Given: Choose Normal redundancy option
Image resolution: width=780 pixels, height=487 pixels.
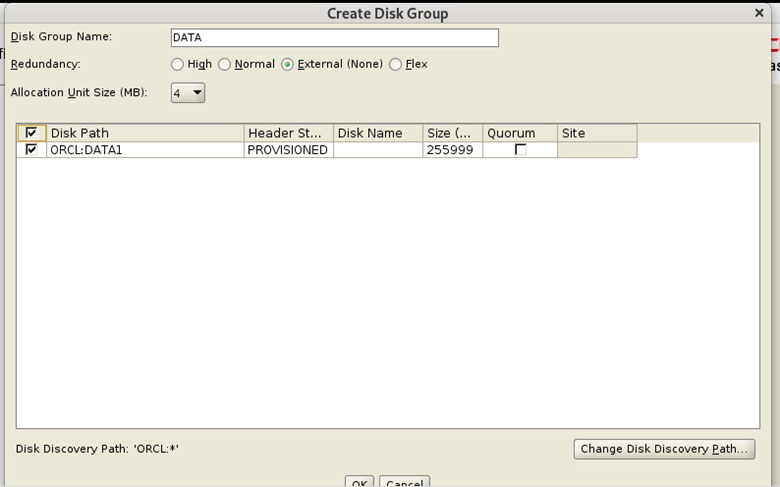Looking at the screenshot, I should point(224,64).
